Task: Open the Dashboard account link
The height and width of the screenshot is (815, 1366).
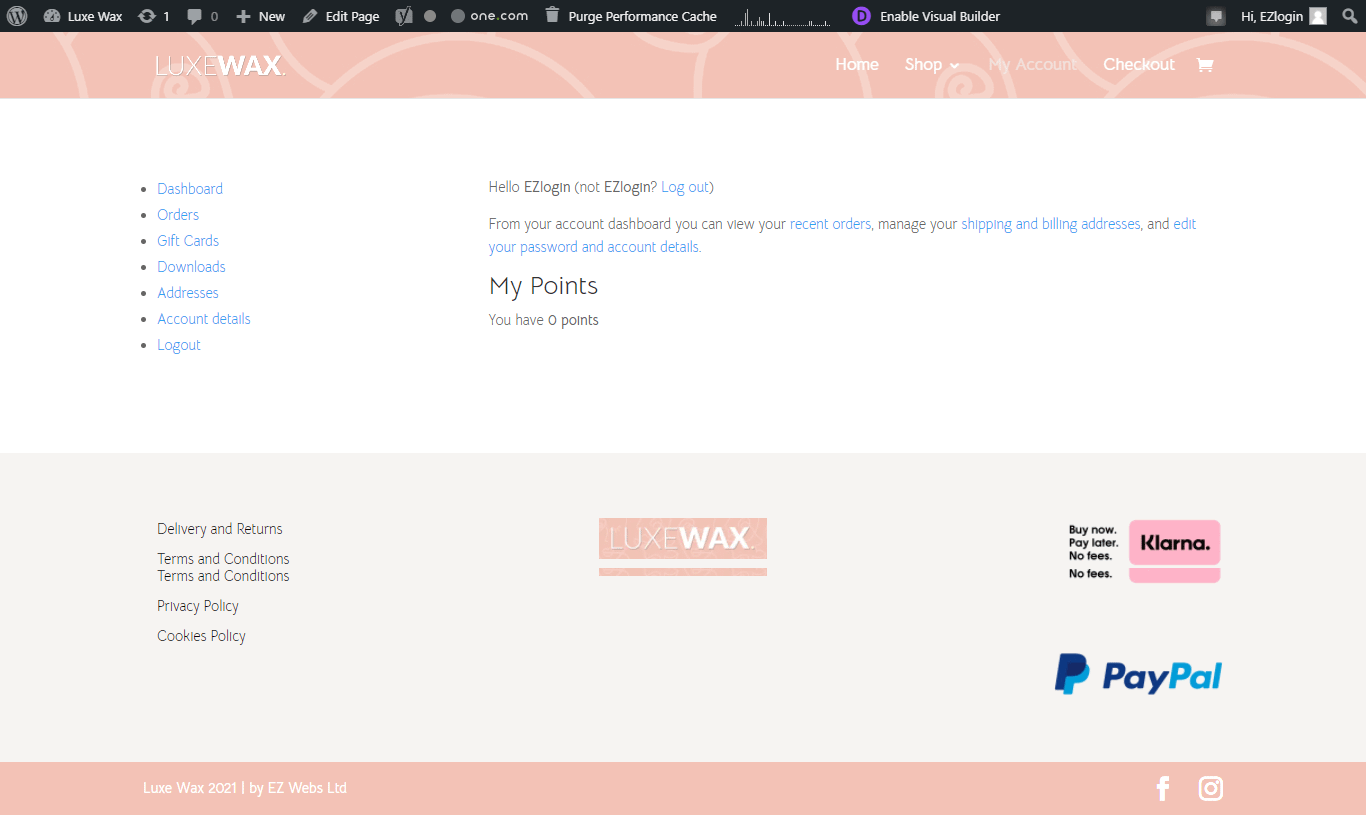Action: 190,189
